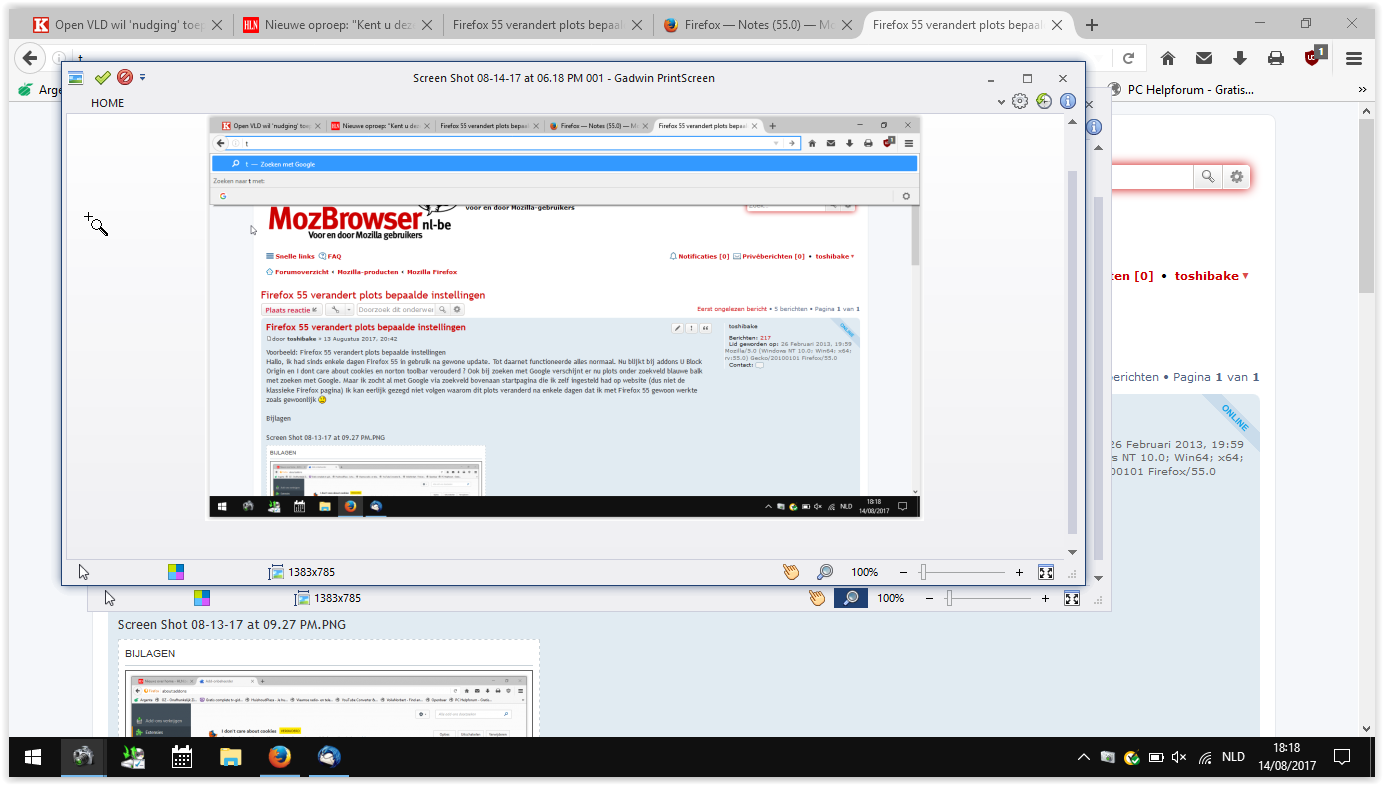Collapse the ribbon using the chevron arrow

(1002, 102)
